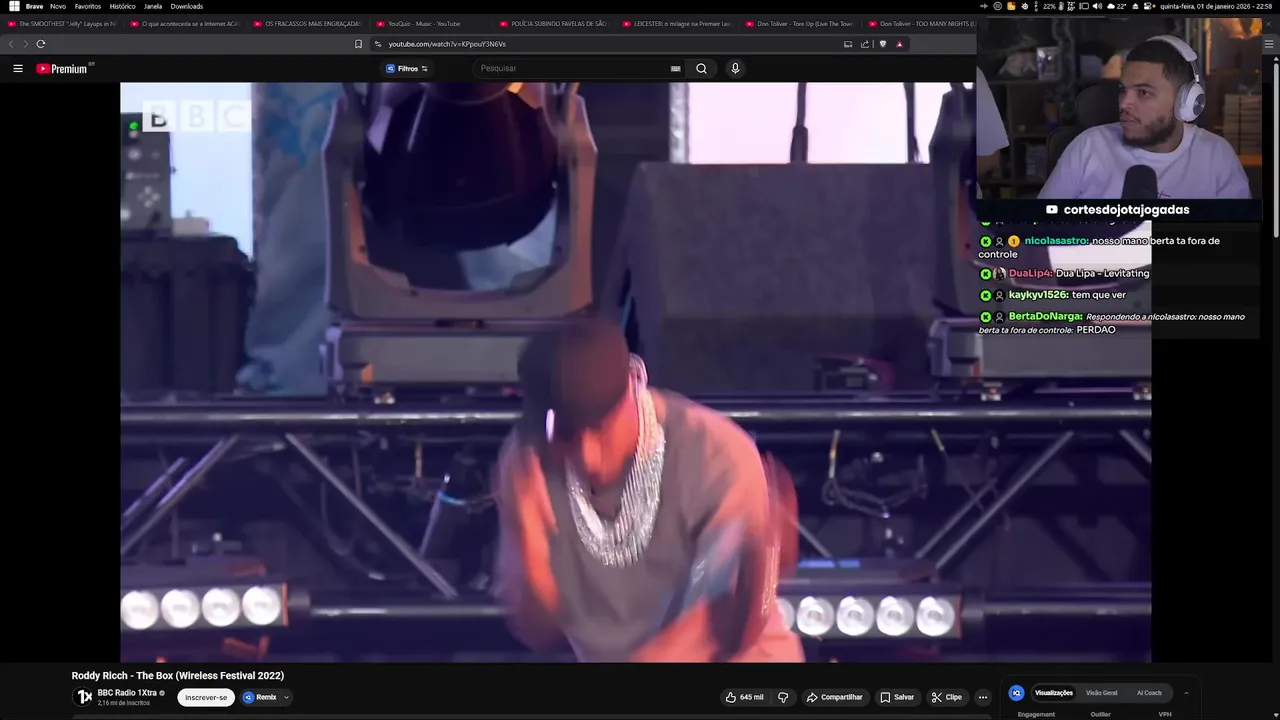Dislike the video with the thumbs-down icon

(x=783, y=697)
